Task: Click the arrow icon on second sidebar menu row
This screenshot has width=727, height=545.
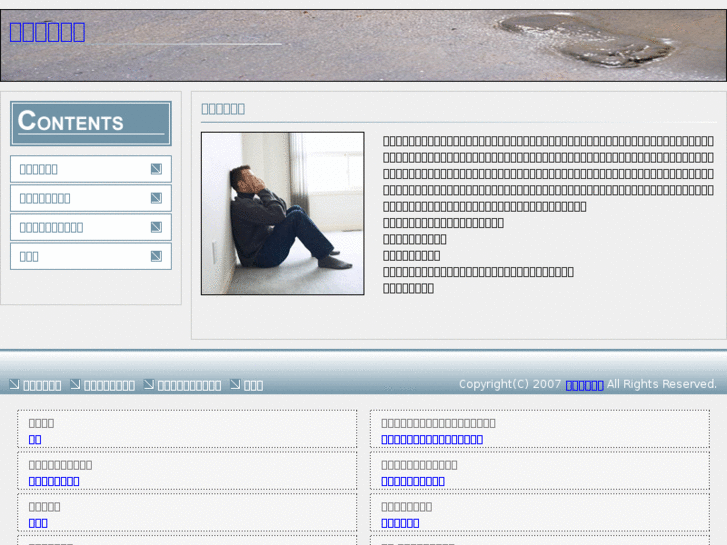Action: [156, 198]
